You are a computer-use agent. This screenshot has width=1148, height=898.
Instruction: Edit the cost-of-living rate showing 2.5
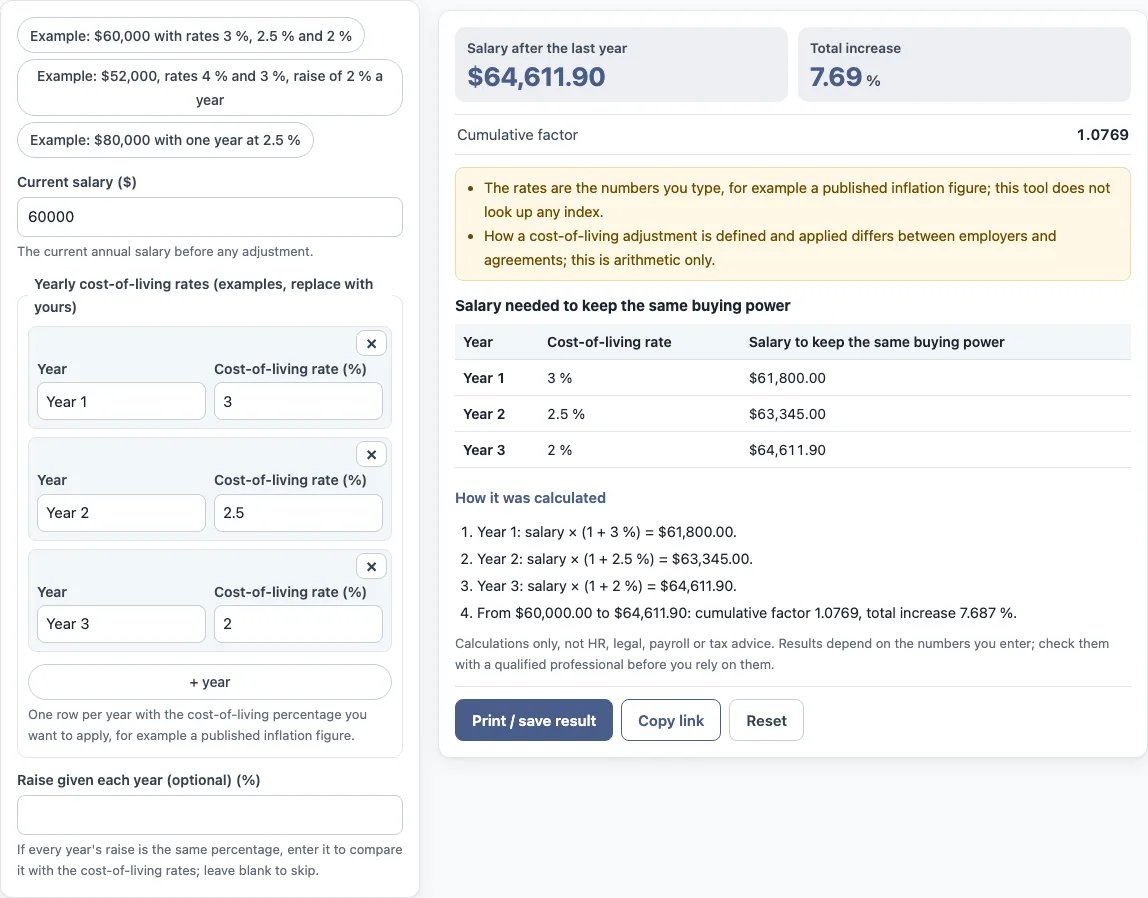pyautogui.click(x=298, y=512)
